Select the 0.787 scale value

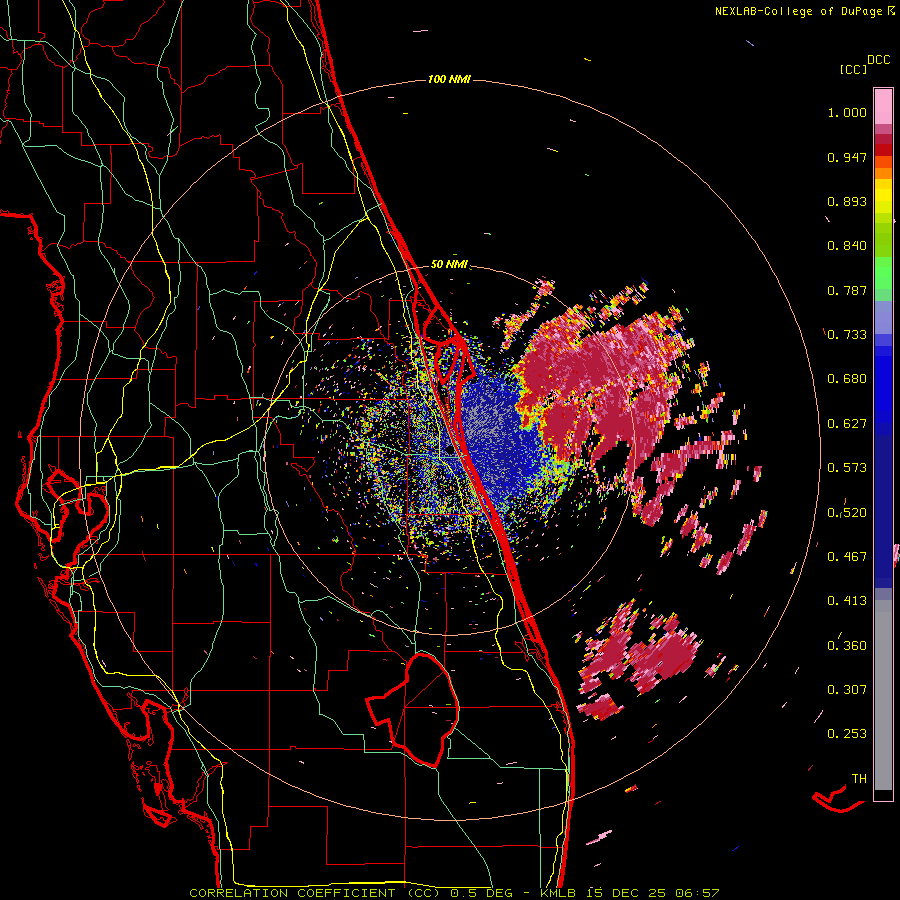point(847,290)
